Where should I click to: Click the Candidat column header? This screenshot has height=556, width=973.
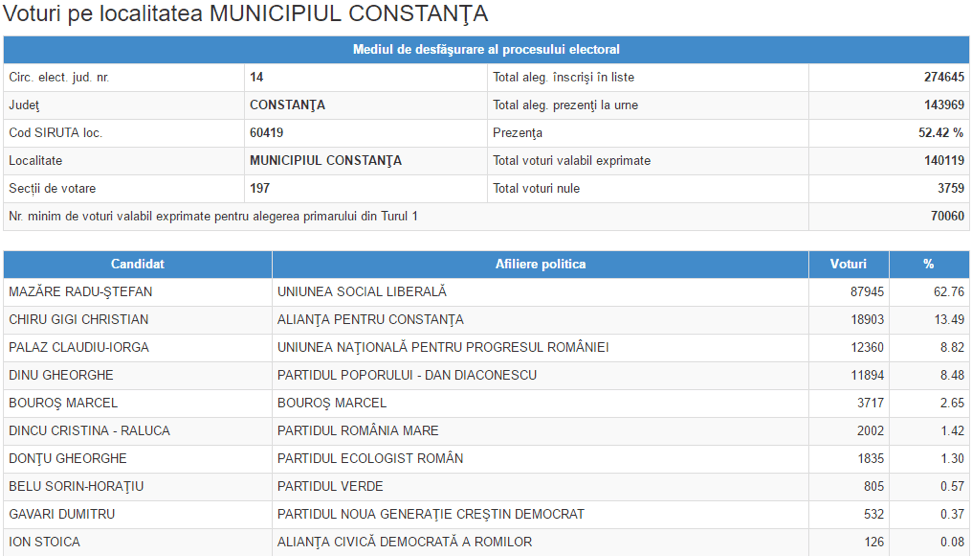coord(137,264)
